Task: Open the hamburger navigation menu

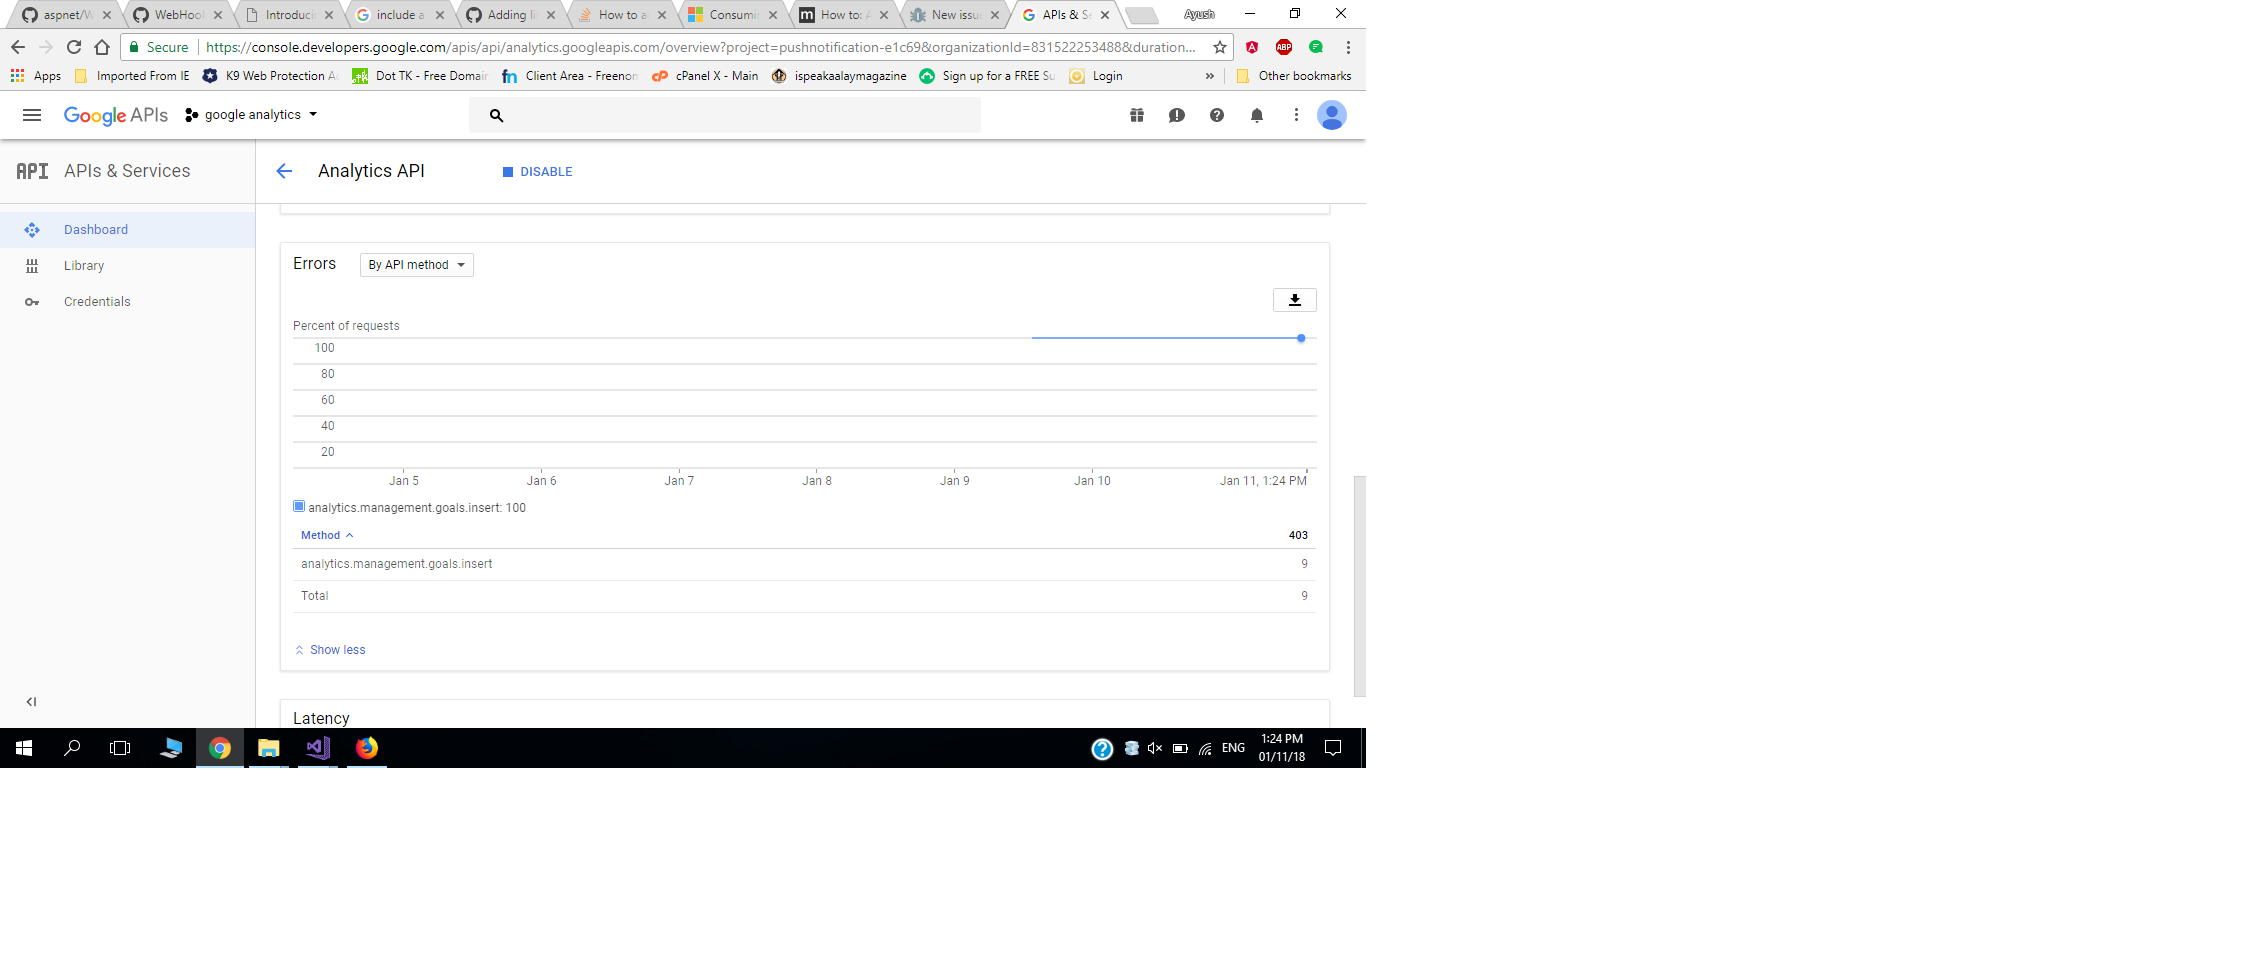Action: pos(32,115)
